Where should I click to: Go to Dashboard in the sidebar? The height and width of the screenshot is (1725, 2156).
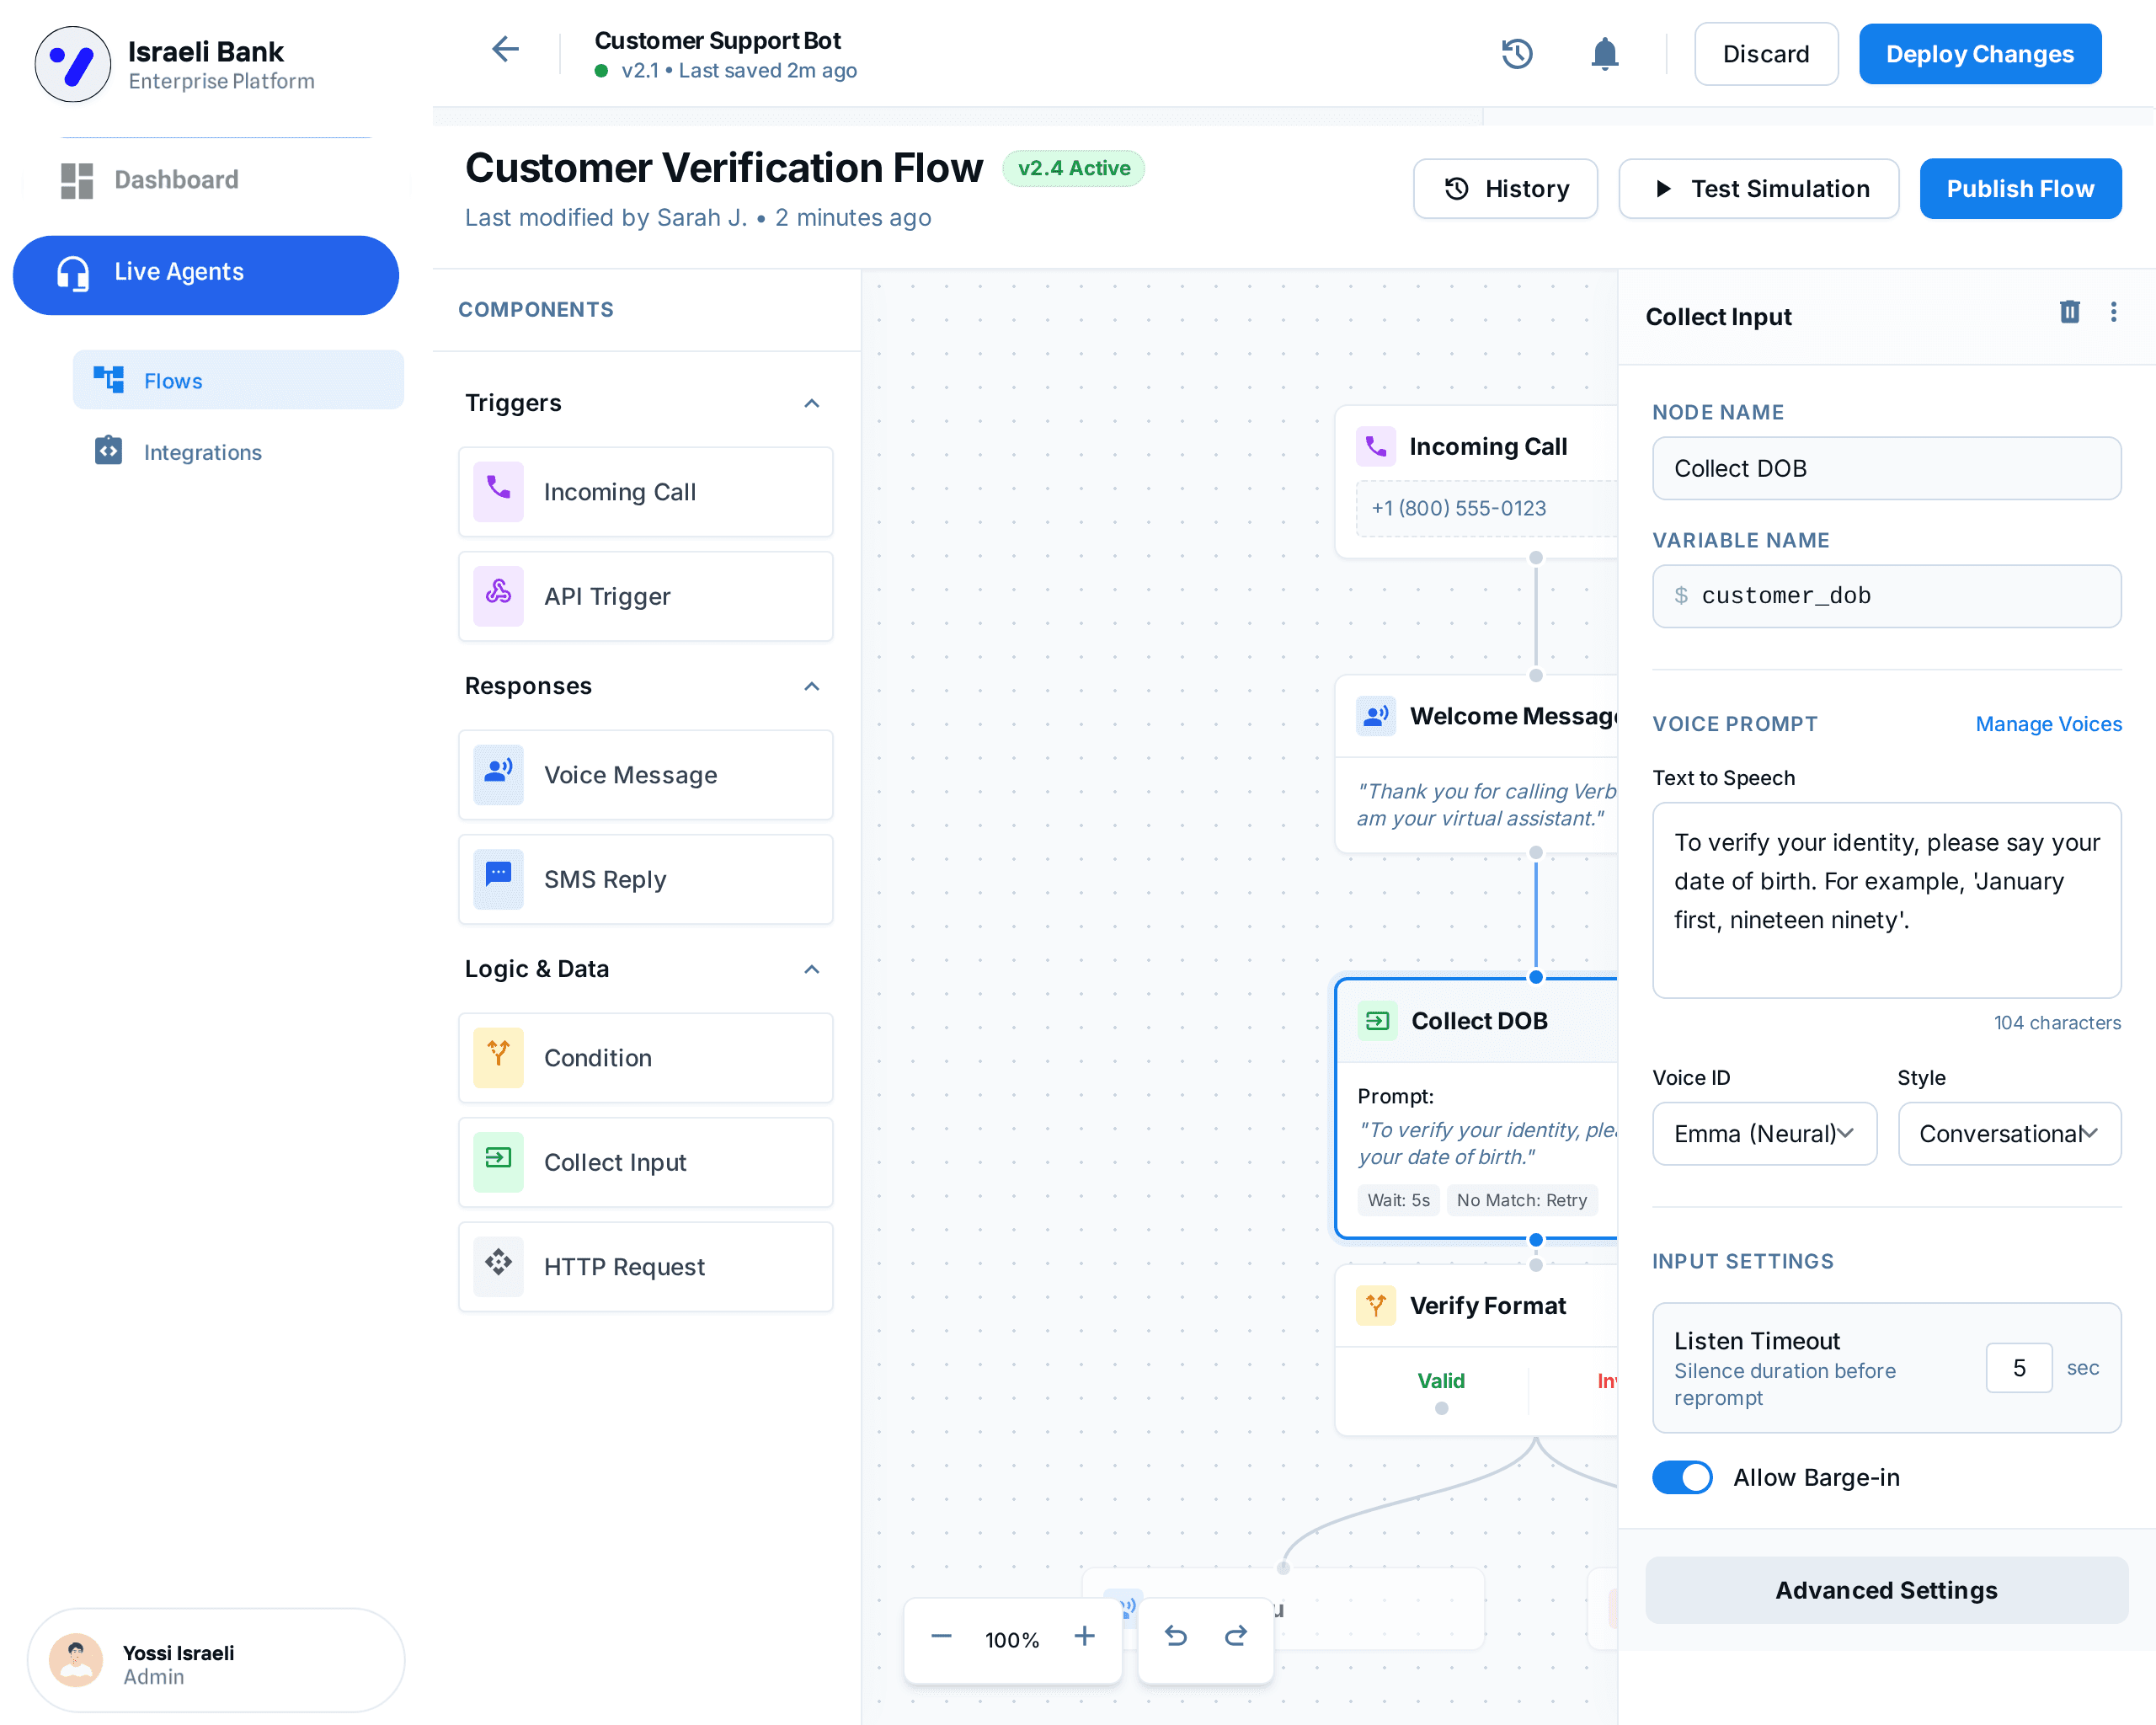(x=176, y=180)
